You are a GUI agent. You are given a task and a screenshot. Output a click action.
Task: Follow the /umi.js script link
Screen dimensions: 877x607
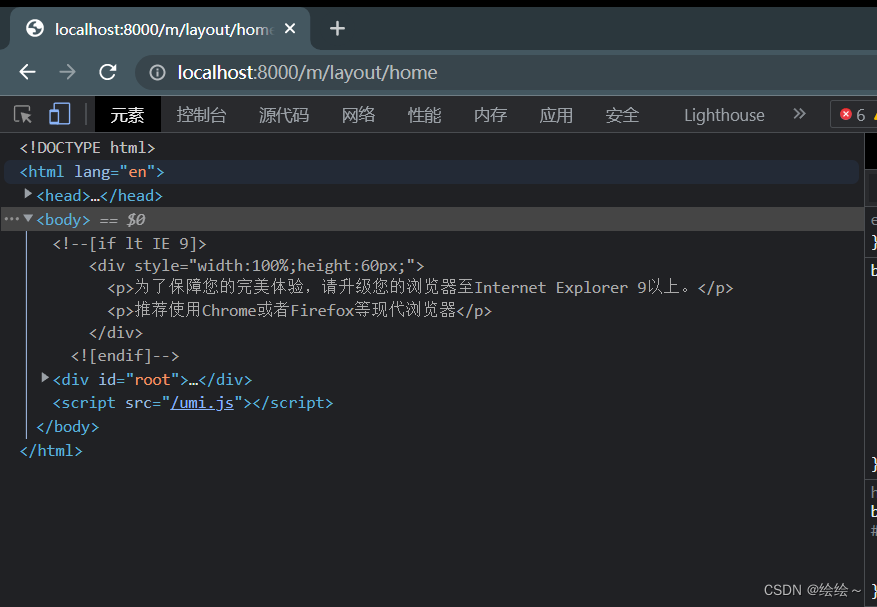coord(202,403)
